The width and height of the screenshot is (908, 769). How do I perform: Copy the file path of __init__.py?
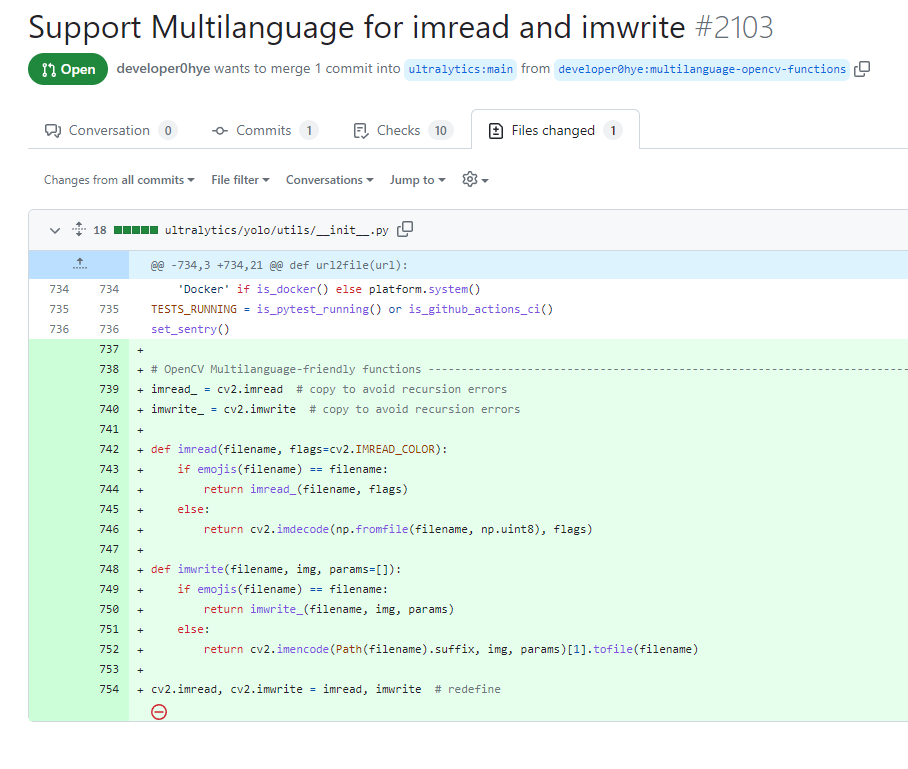pyautogui.click(x=405, y=229)
